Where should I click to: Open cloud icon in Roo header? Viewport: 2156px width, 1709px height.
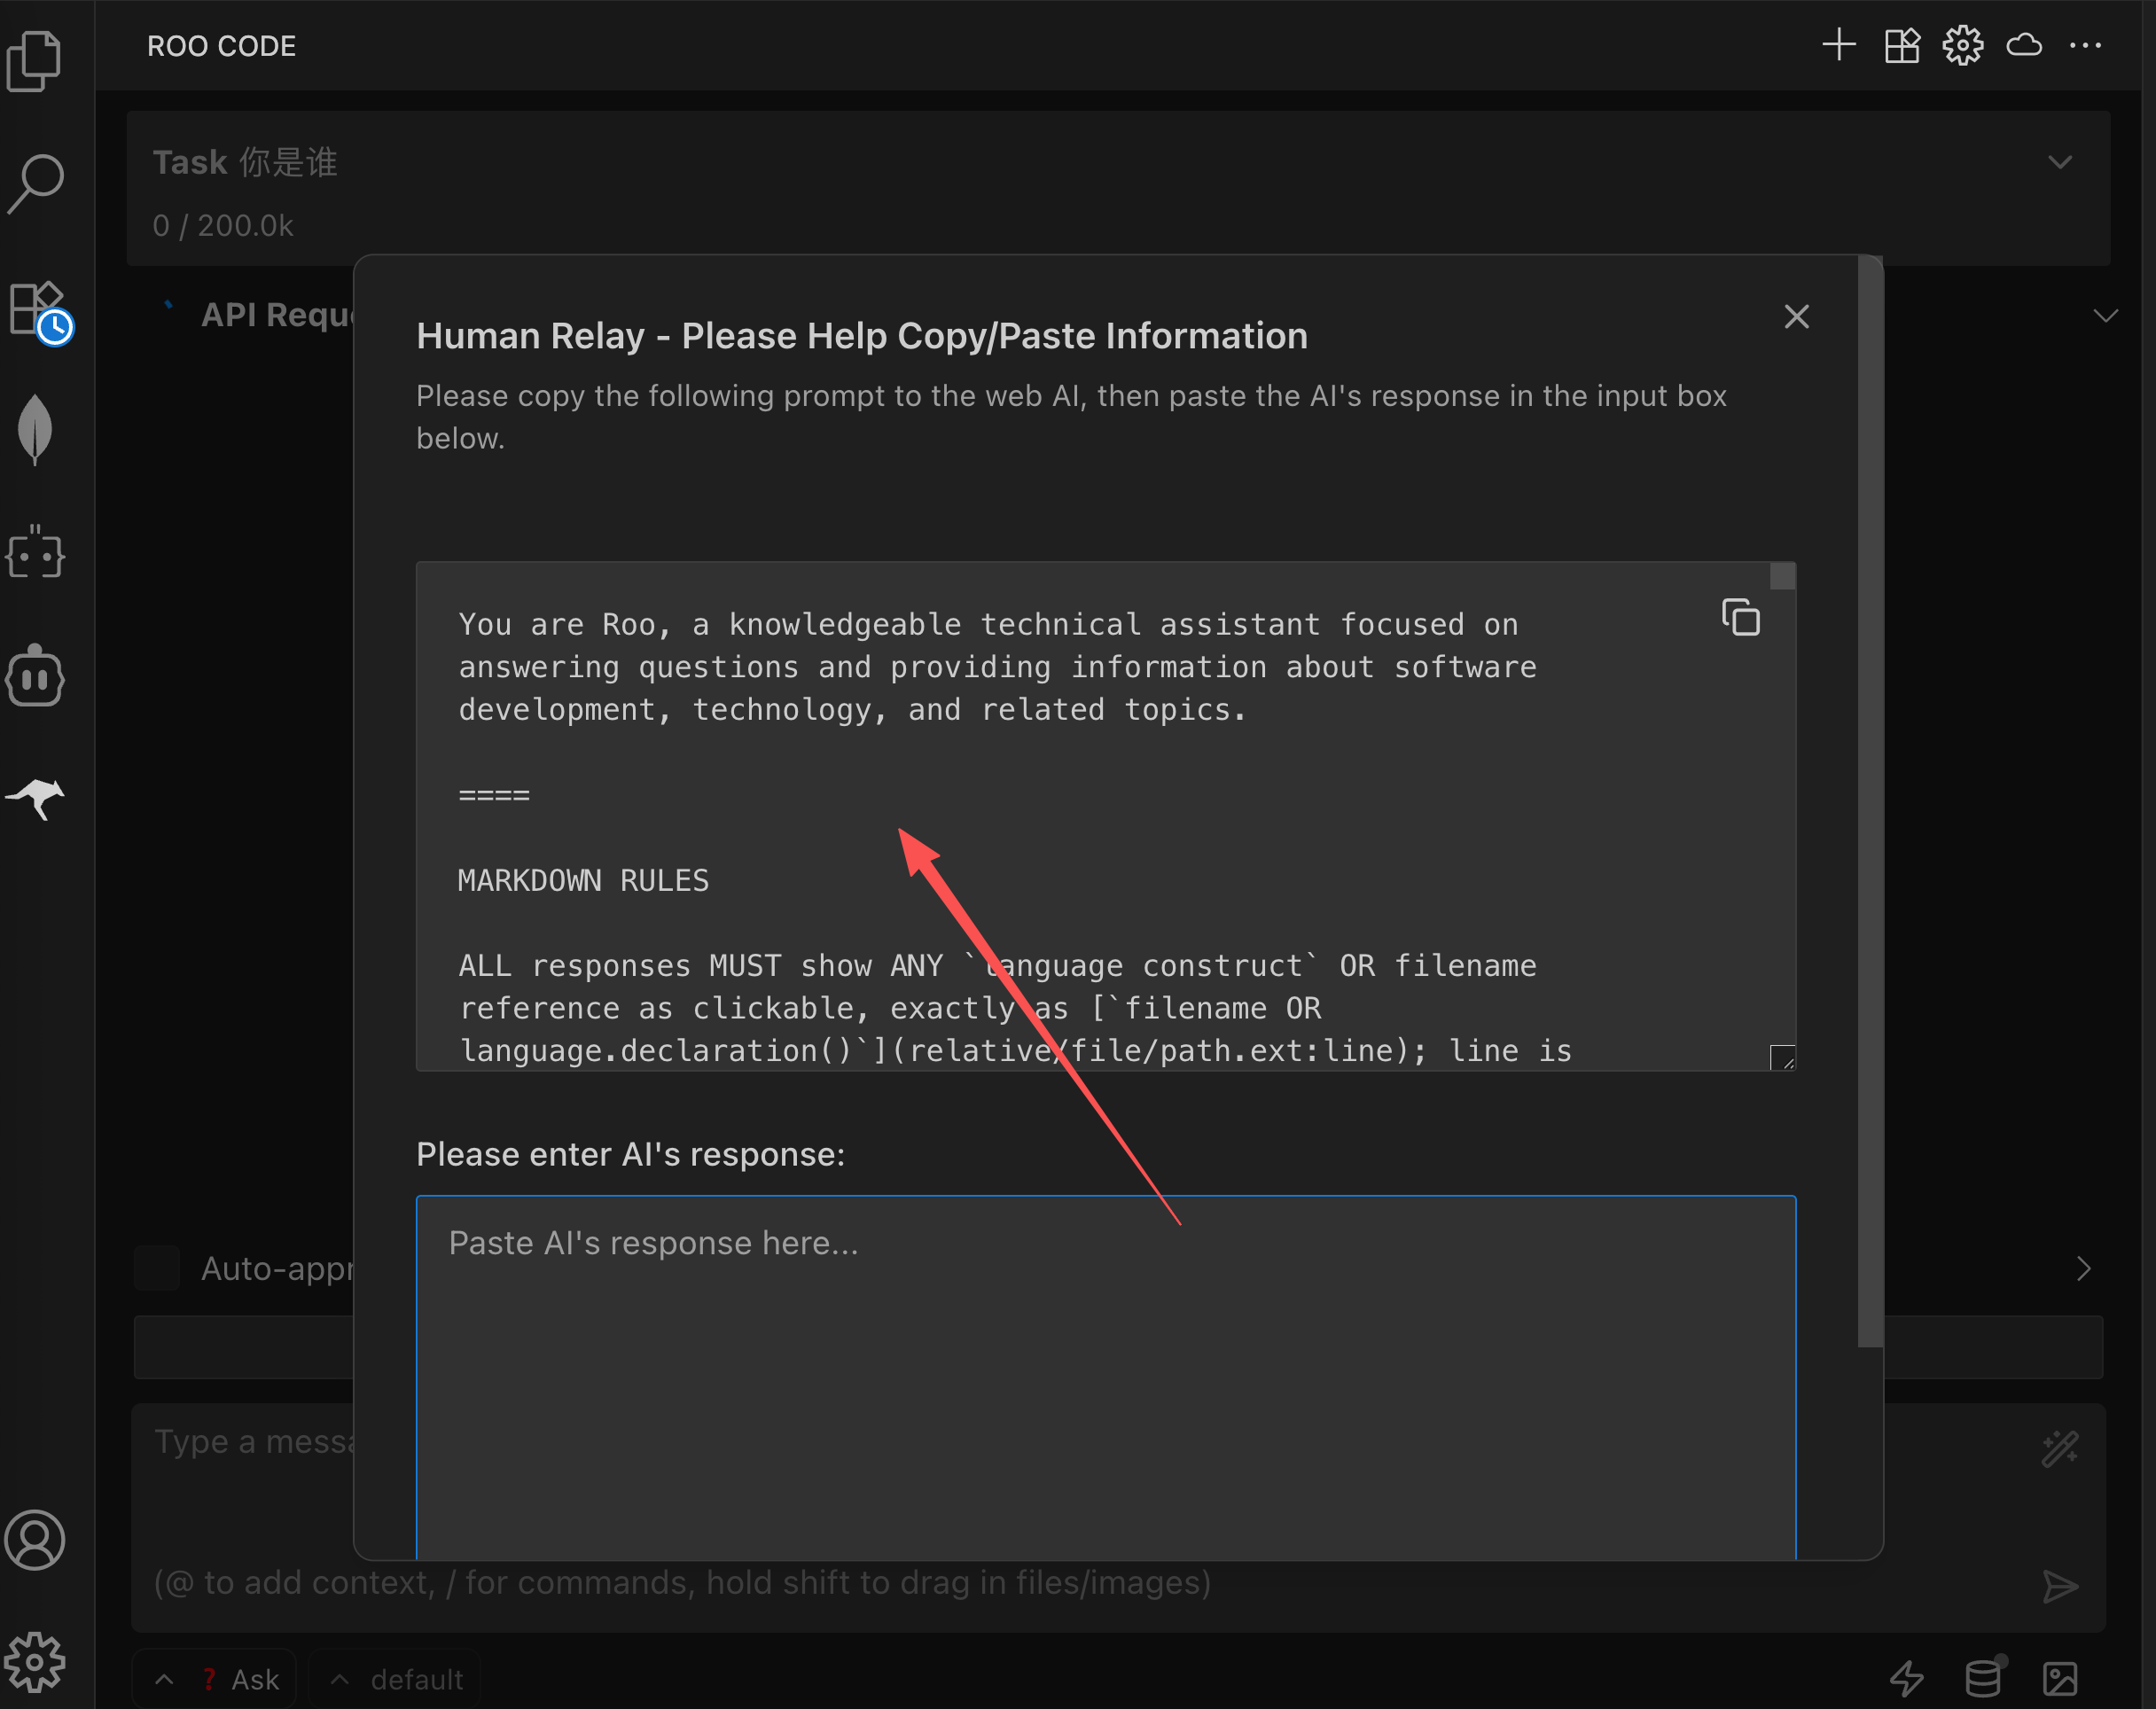click(x=2024, y=46)
